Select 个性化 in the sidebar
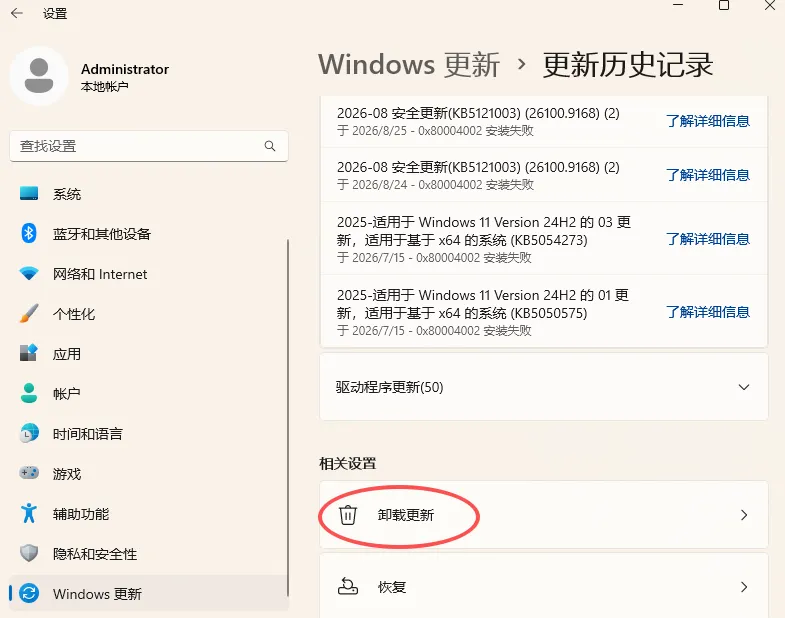Viewport: 785px width, 618px height. click(x=149, y=314)
